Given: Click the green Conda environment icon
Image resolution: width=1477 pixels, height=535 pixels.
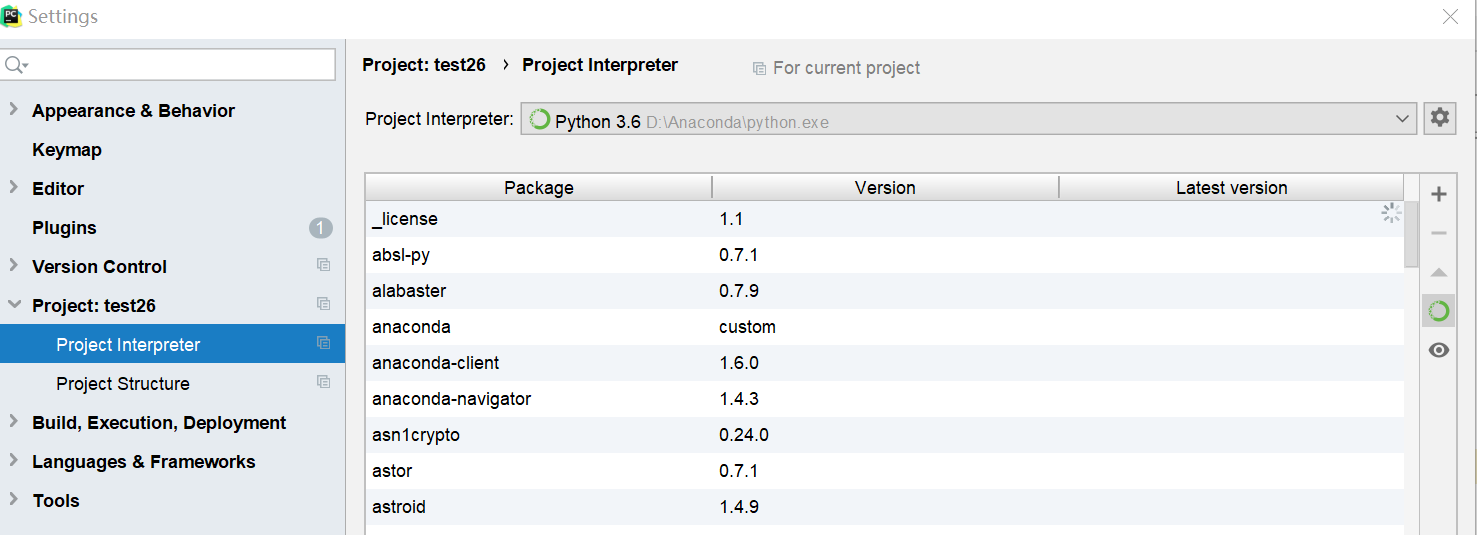Looking at the screenshot, I should pyautogui.click(x=1439, y=311).
